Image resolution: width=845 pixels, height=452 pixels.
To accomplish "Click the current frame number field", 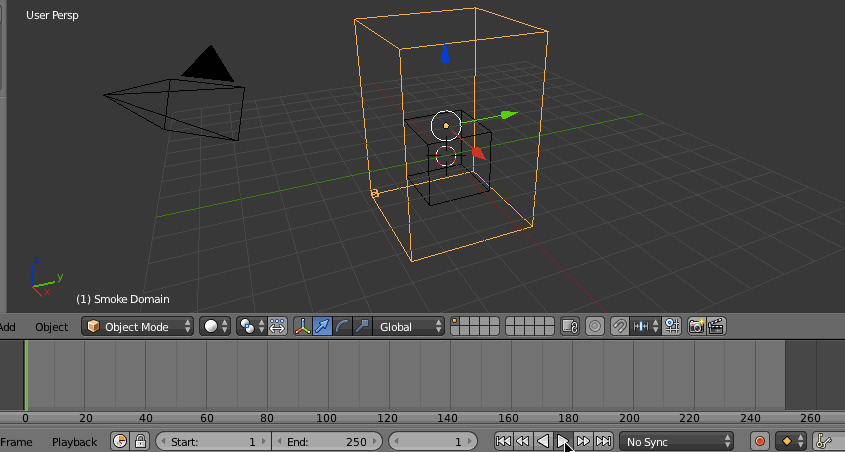I will click(x=433, y=442).
